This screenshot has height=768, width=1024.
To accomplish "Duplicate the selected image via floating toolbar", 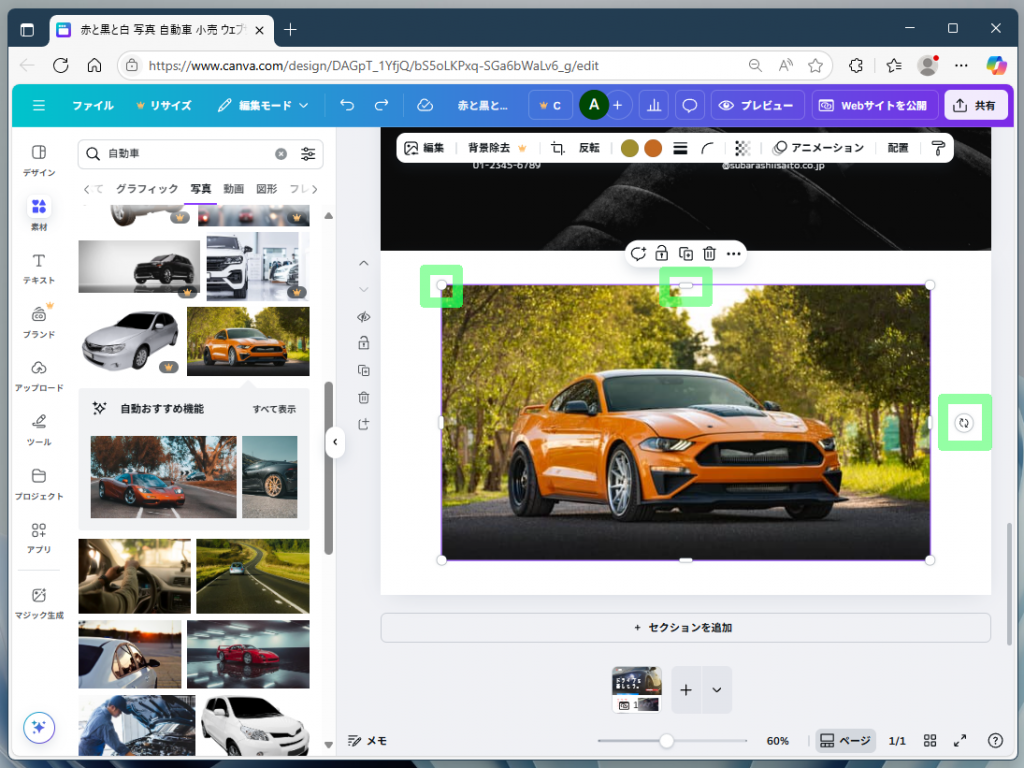I will tap(684, 253).
